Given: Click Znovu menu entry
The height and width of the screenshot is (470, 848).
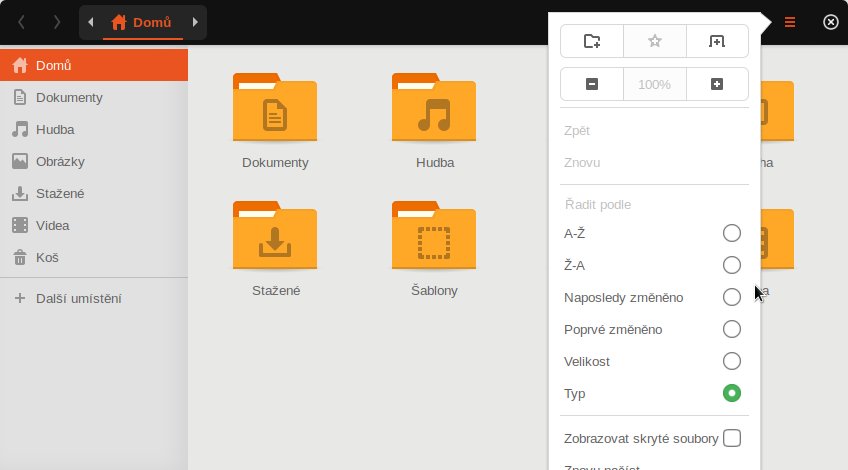Looking at the screenshot, I should pos(652,163).
